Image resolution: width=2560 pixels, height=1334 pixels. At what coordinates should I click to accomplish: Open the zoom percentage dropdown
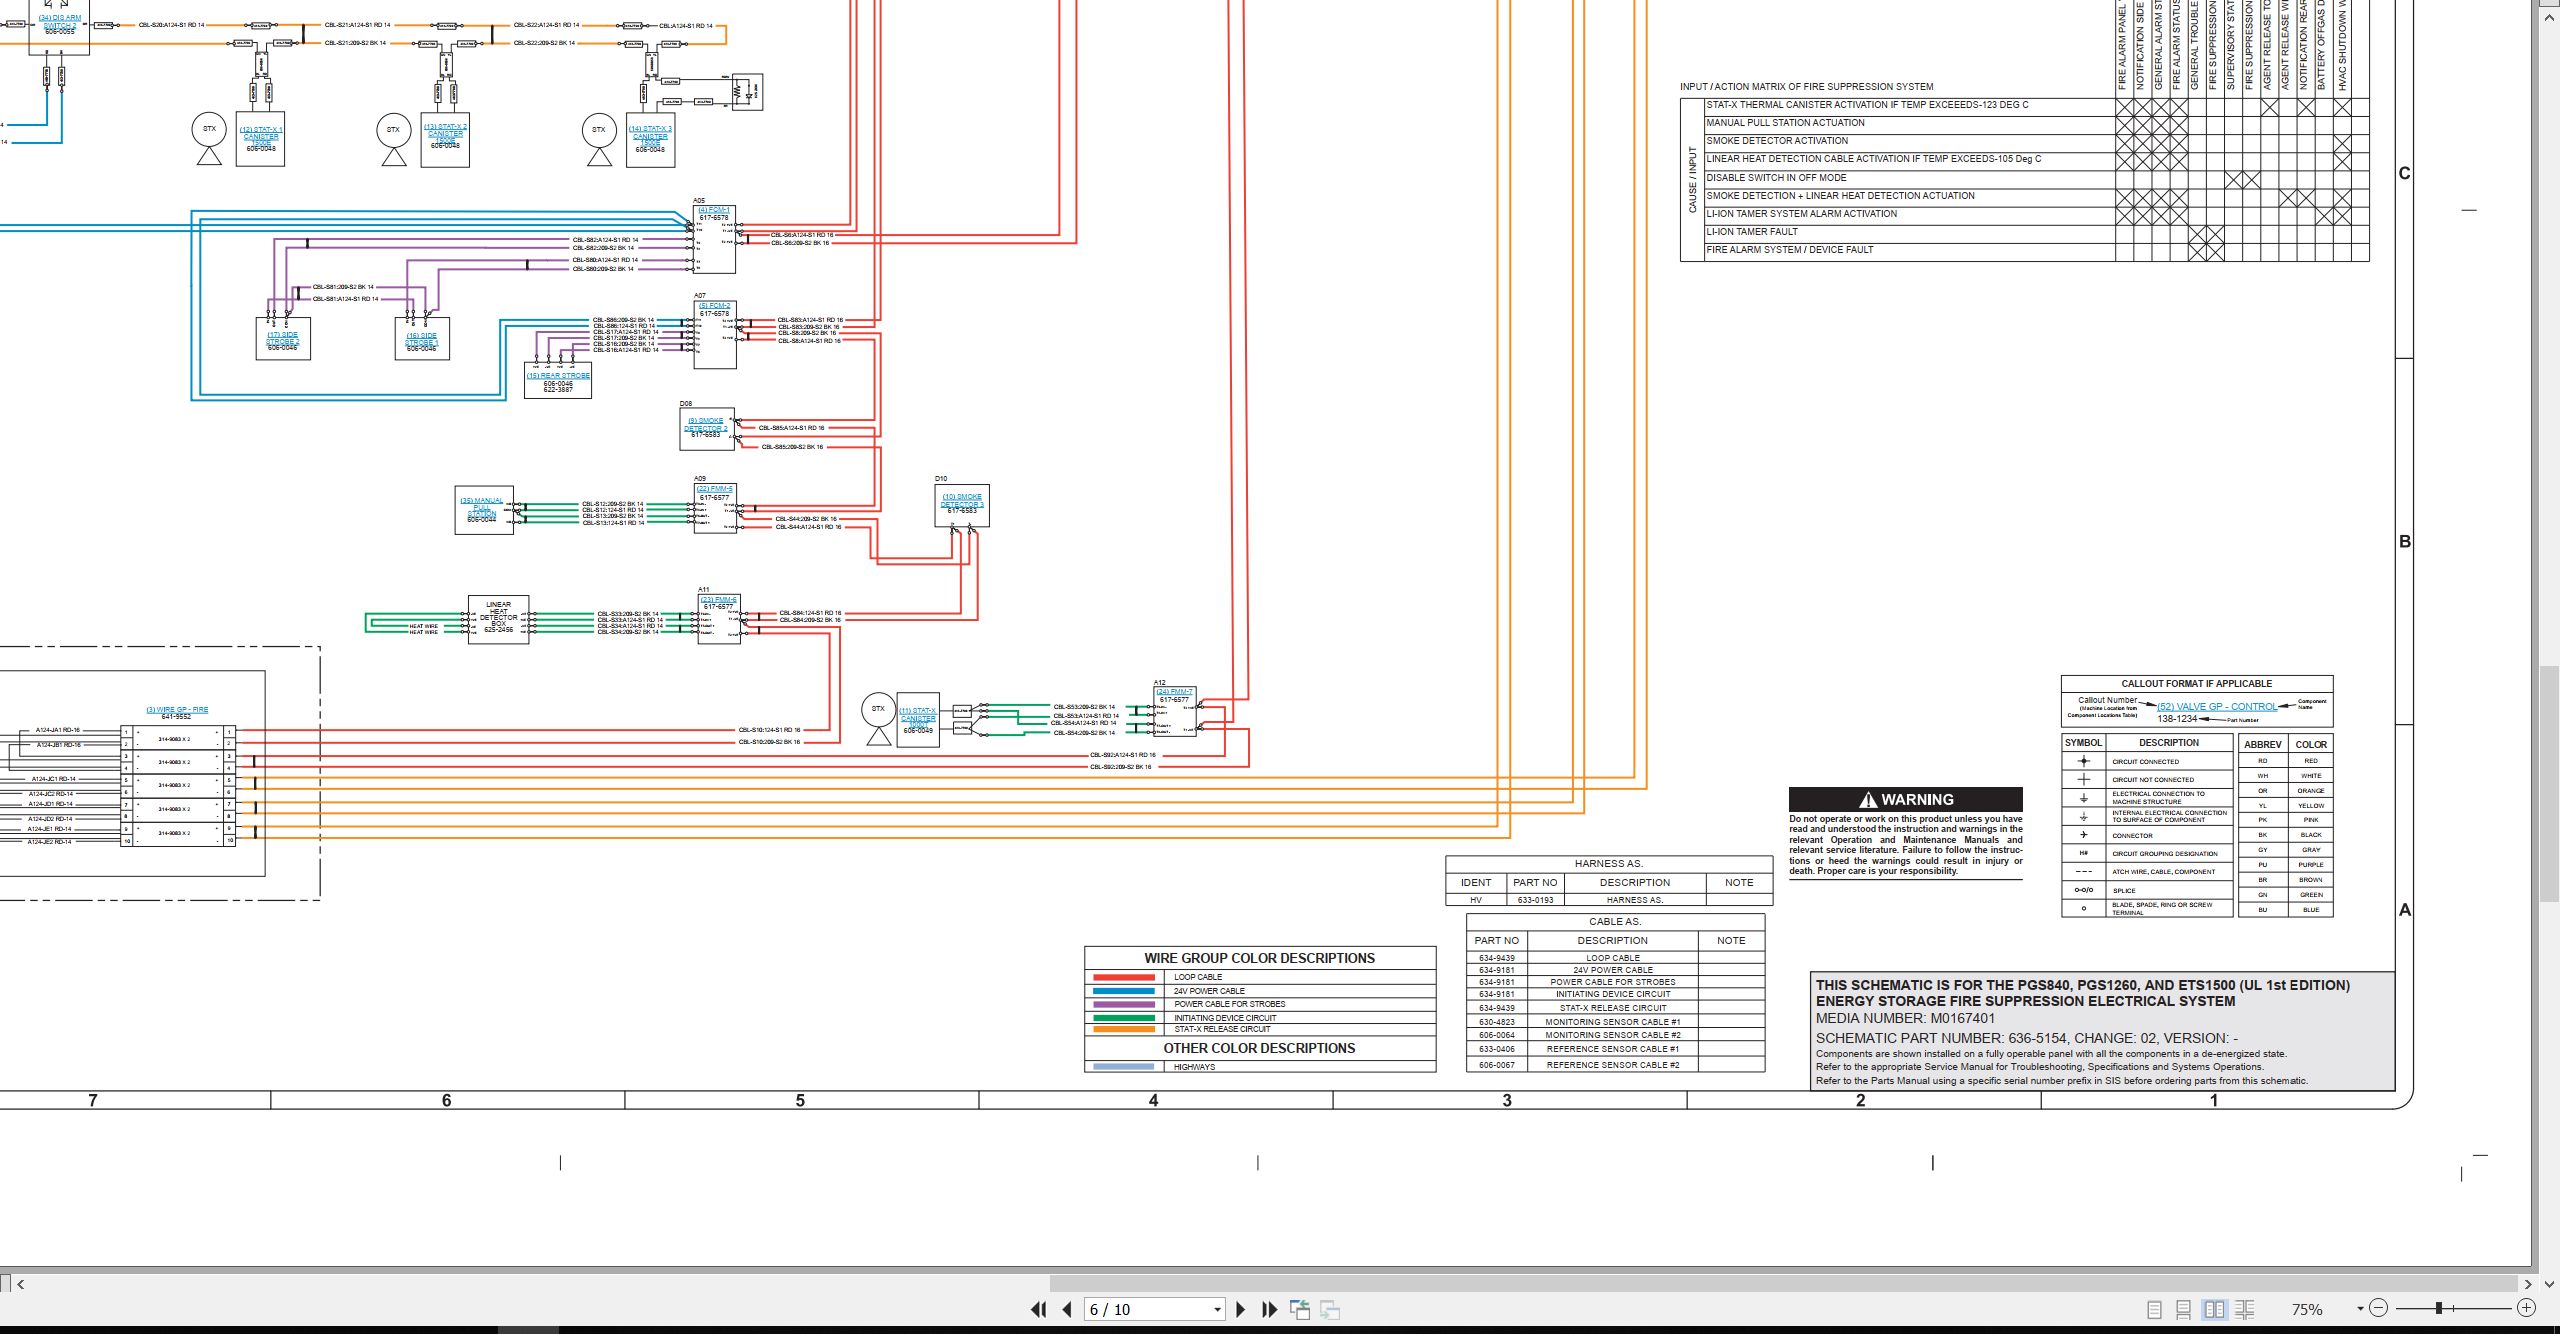pos(2360,1309)
